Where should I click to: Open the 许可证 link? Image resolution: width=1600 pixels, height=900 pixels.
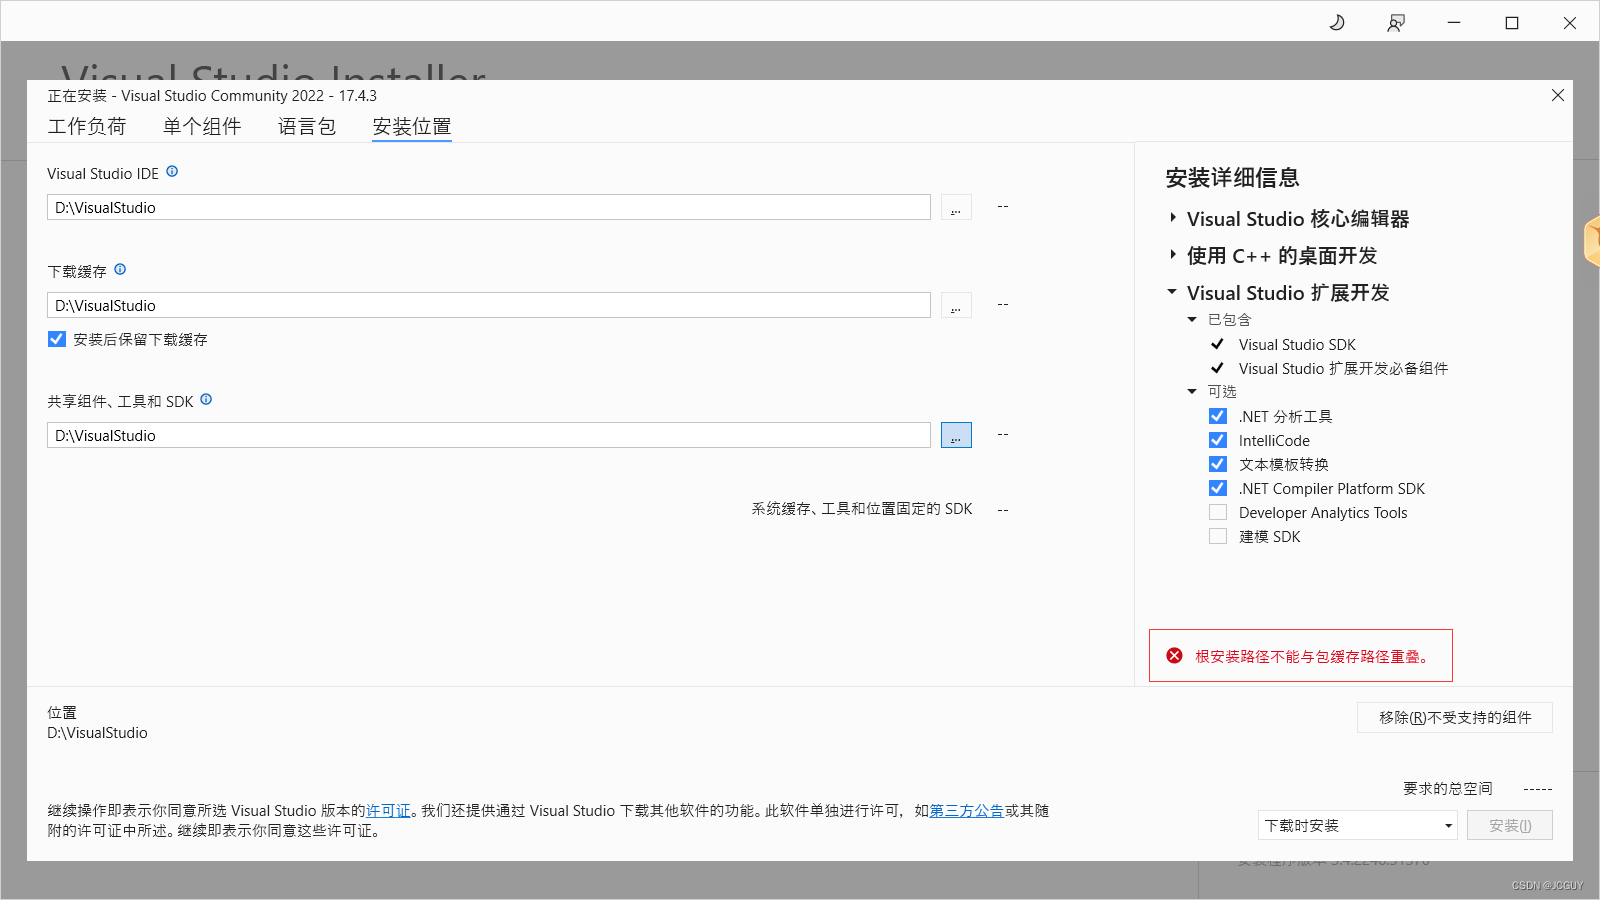point(388,811)
